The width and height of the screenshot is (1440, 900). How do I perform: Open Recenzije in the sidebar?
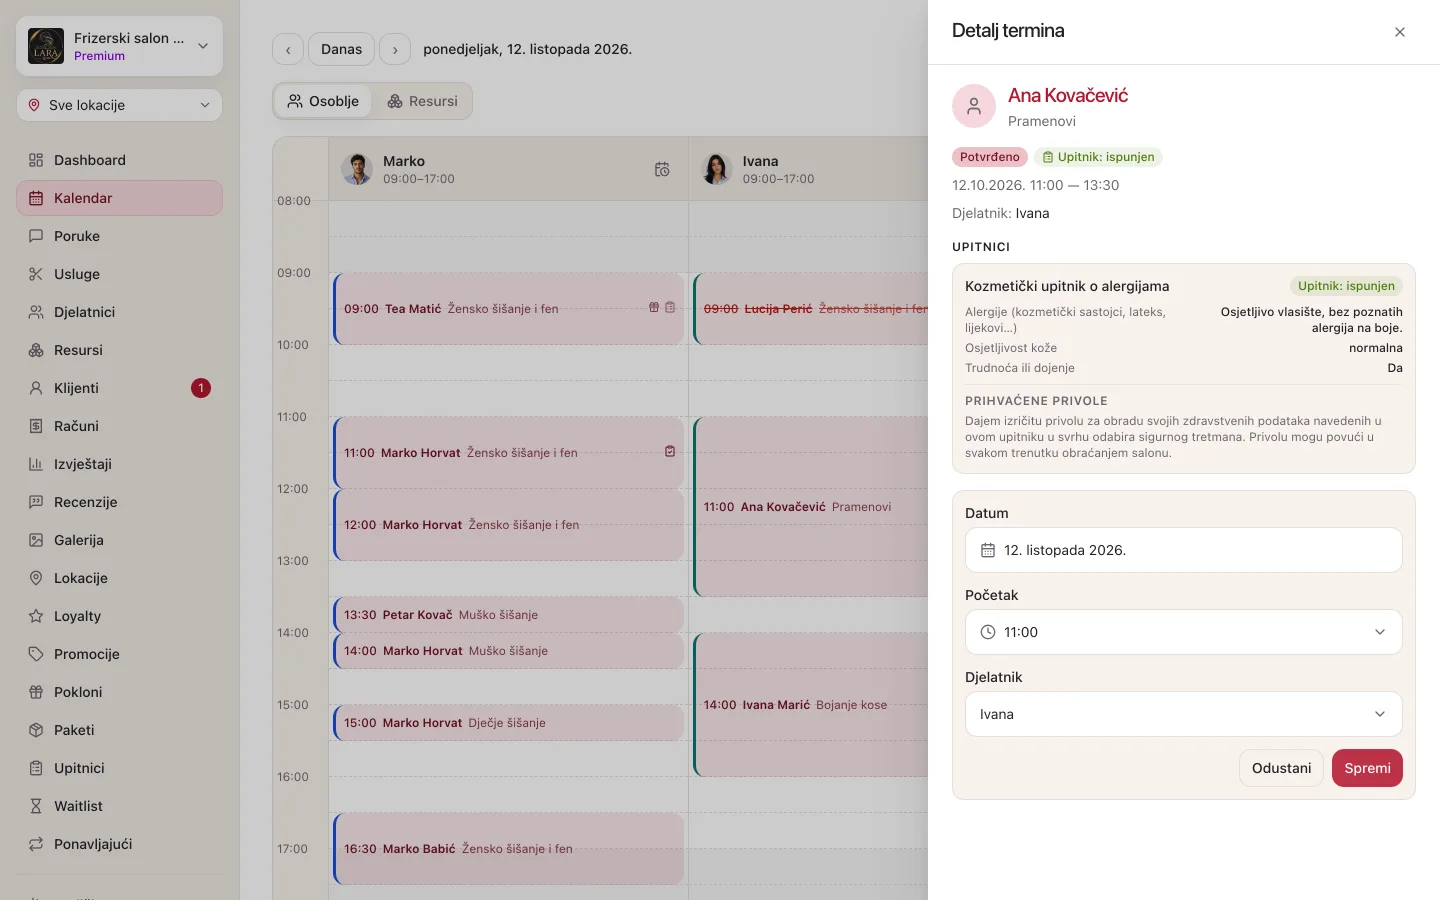pos(119,502)
